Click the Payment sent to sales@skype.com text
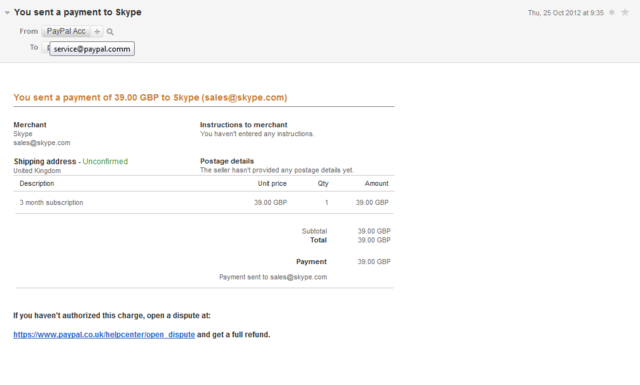The height and width of the screenshot is (385, 640). [273, 277]
